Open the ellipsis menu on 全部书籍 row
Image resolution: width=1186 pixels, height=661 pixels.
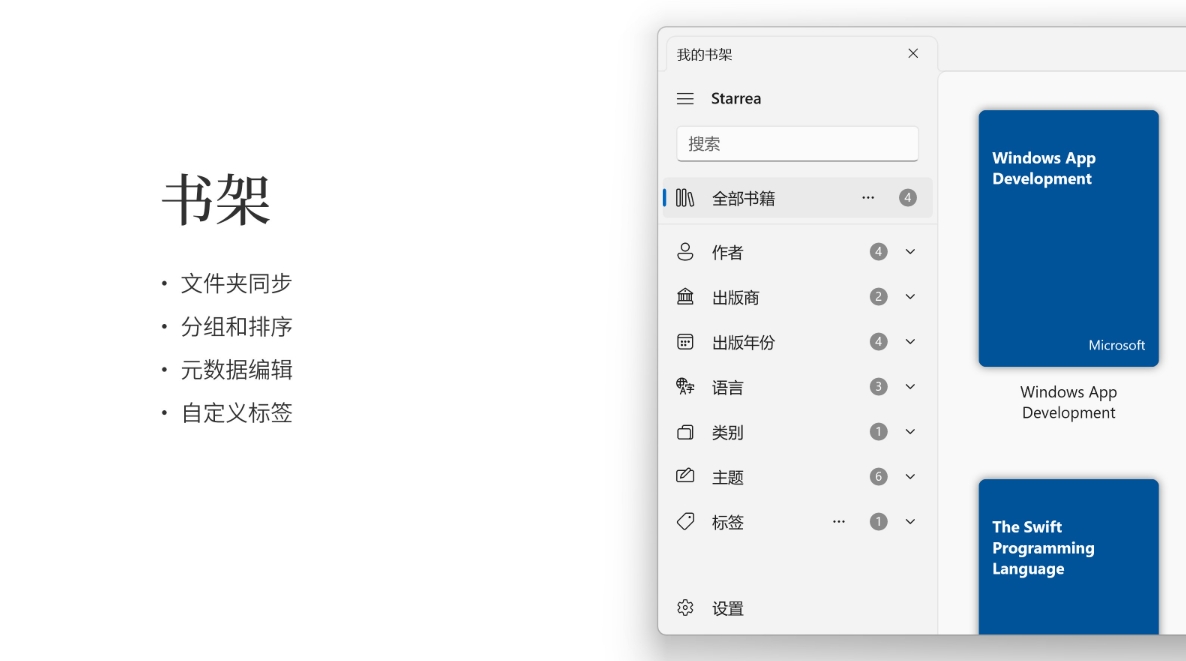[868, 197]
